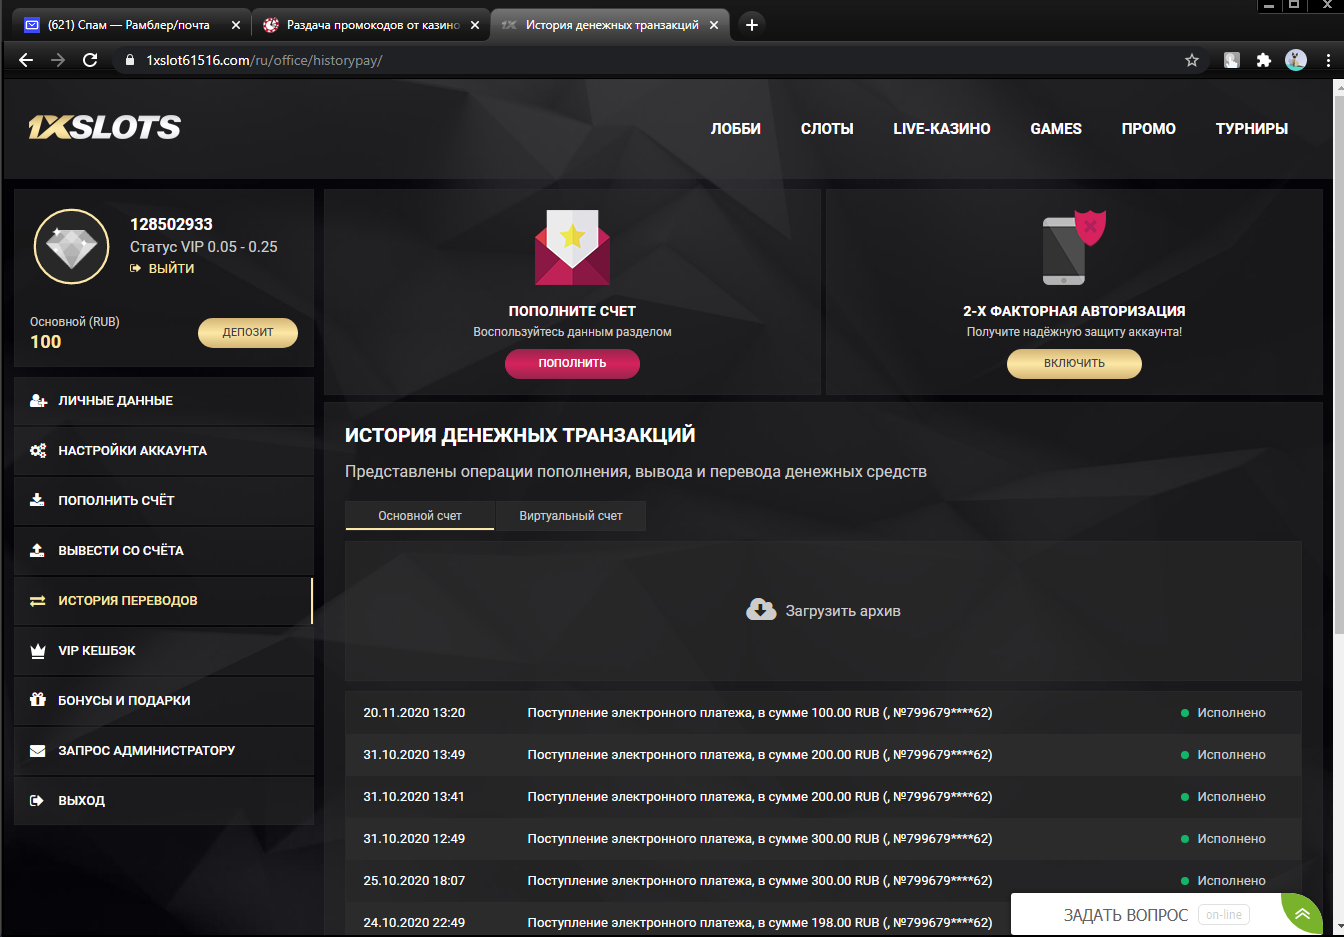The image size is (1344, 937).
Task: Select the 25.10.2020 18:07 transaction date
Action: click(x=414, y=881)
